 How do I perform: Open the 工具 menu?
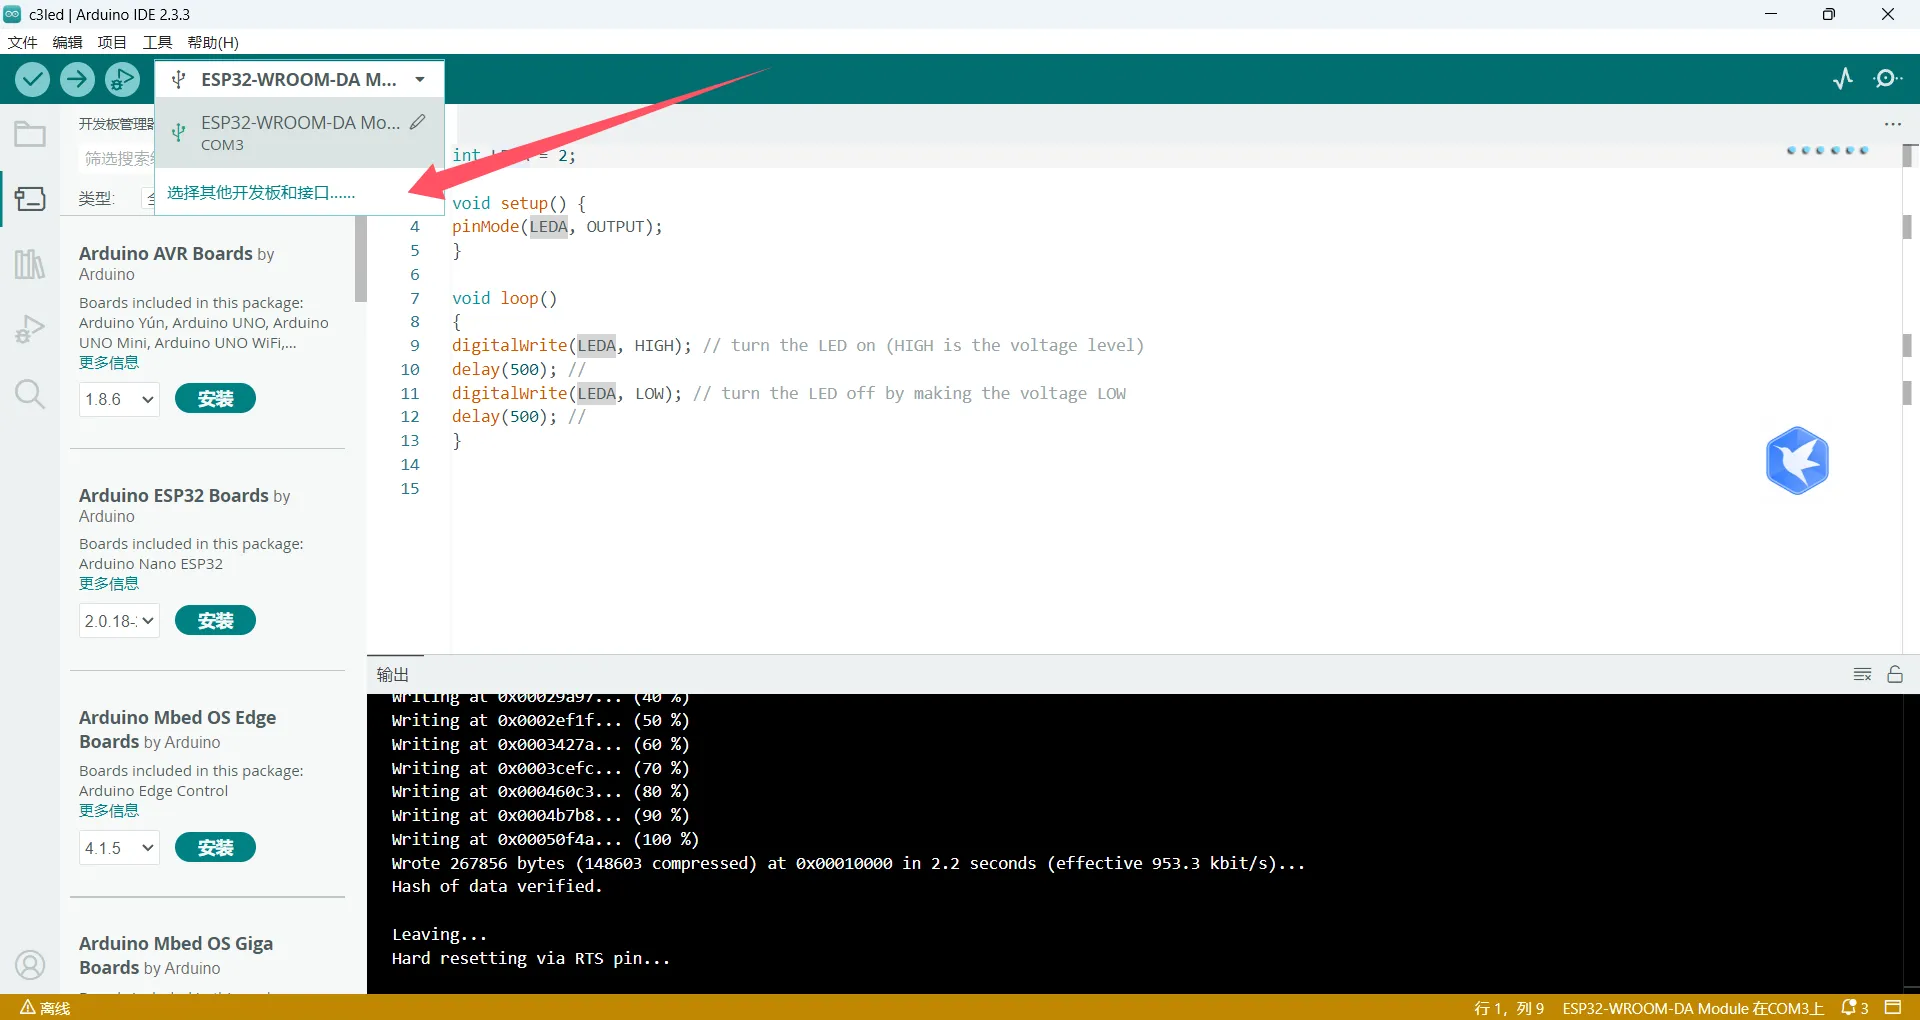[x=157, y=42]
